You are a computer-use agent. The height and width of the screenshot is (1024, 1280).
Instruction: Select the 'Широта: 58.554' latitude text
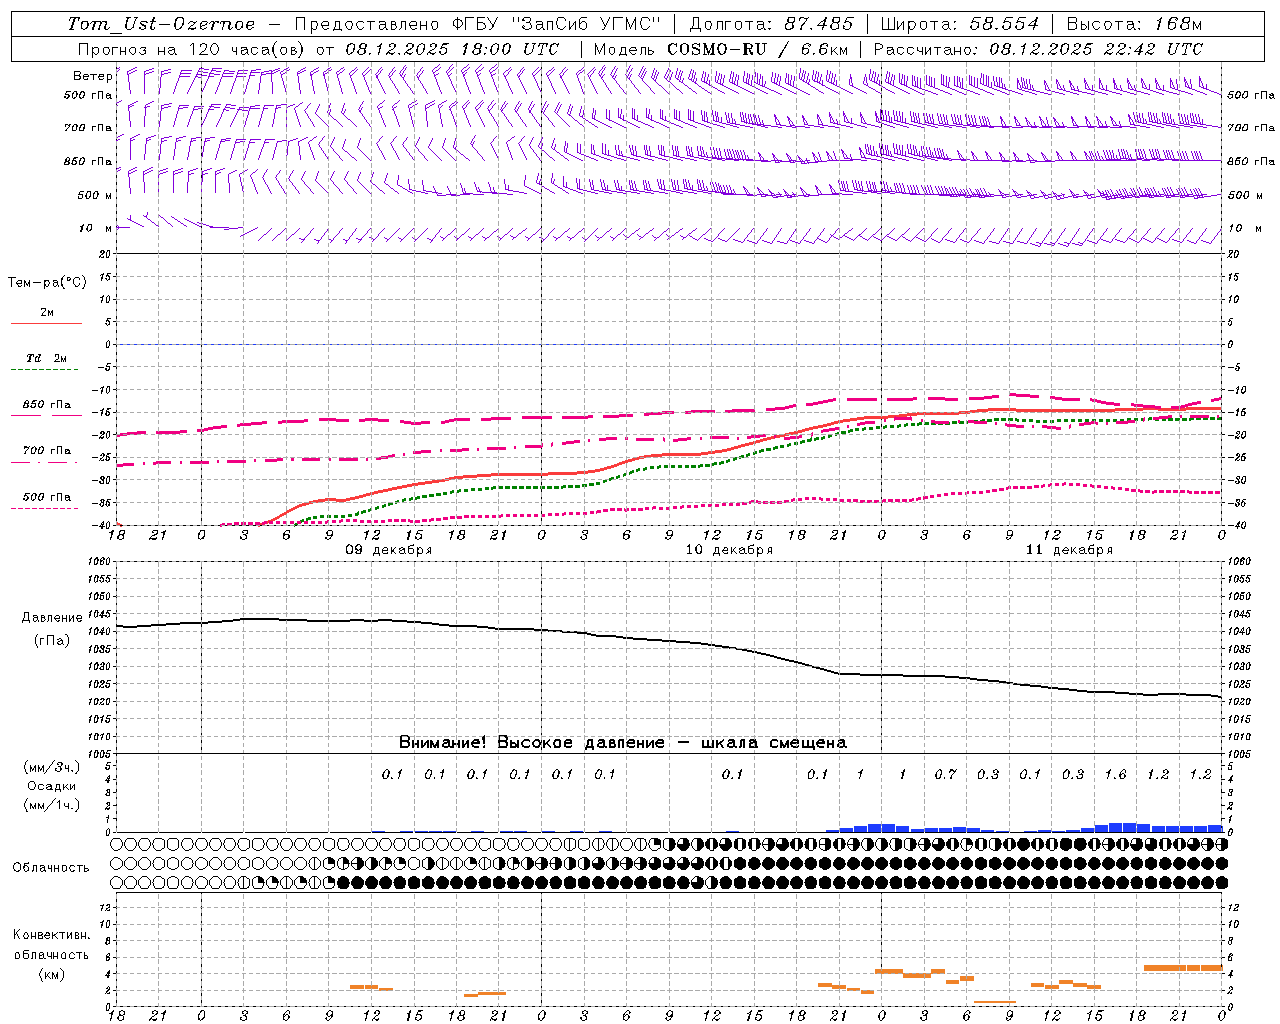960,24
